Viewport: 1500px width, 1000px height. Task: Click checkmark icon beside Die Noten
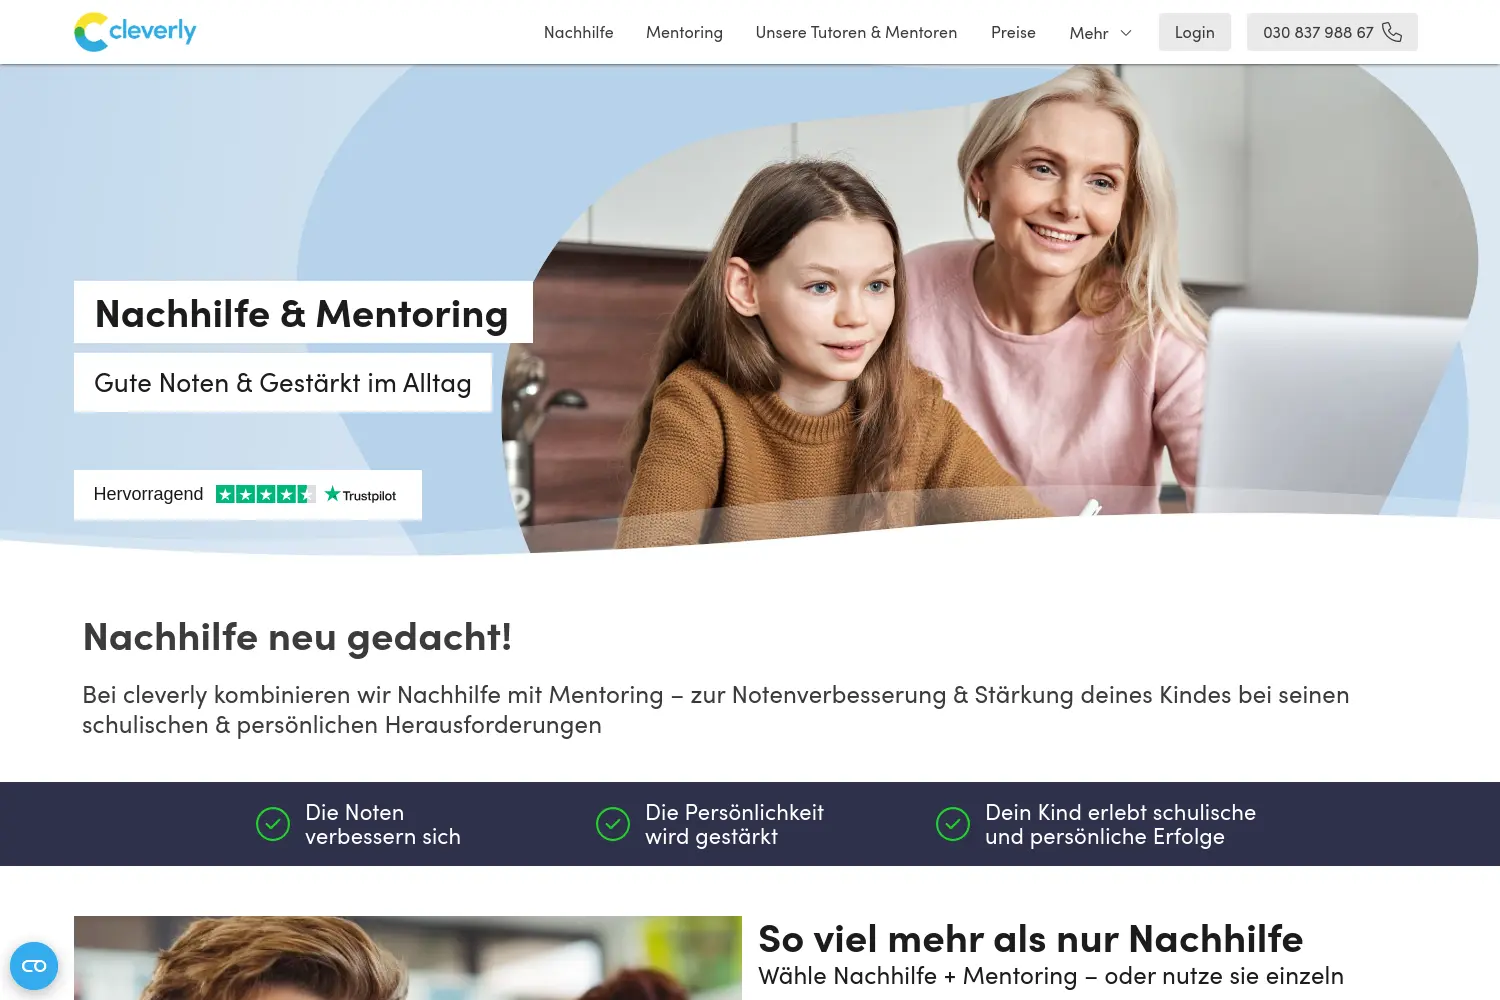click(x=273, y=824)
